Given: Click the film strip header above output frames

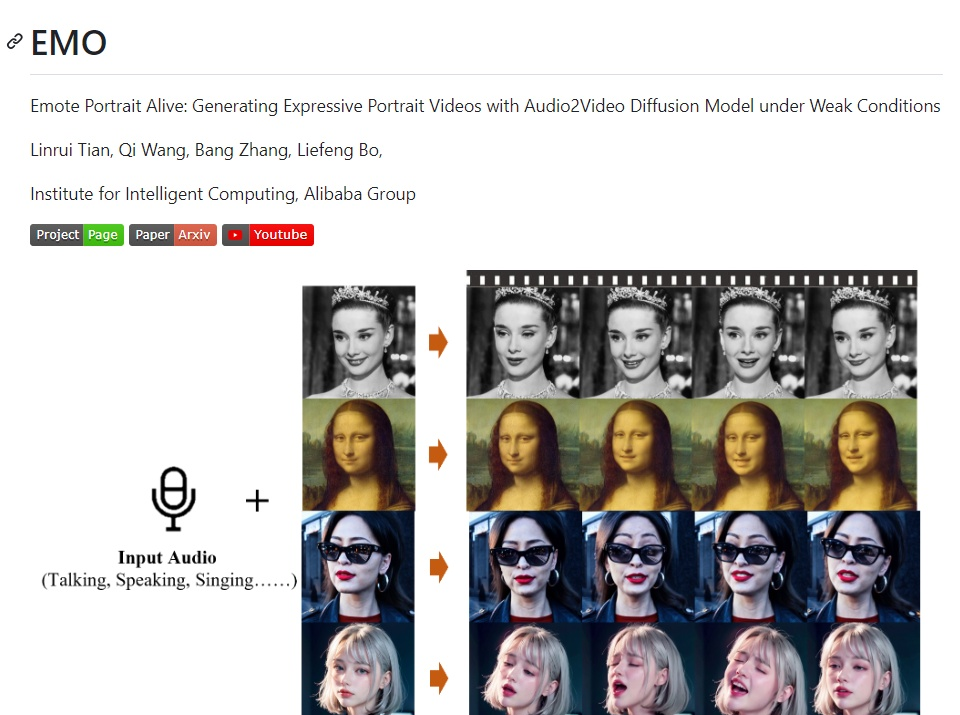Looking at the screenshot, I should (x=692, y=279).
